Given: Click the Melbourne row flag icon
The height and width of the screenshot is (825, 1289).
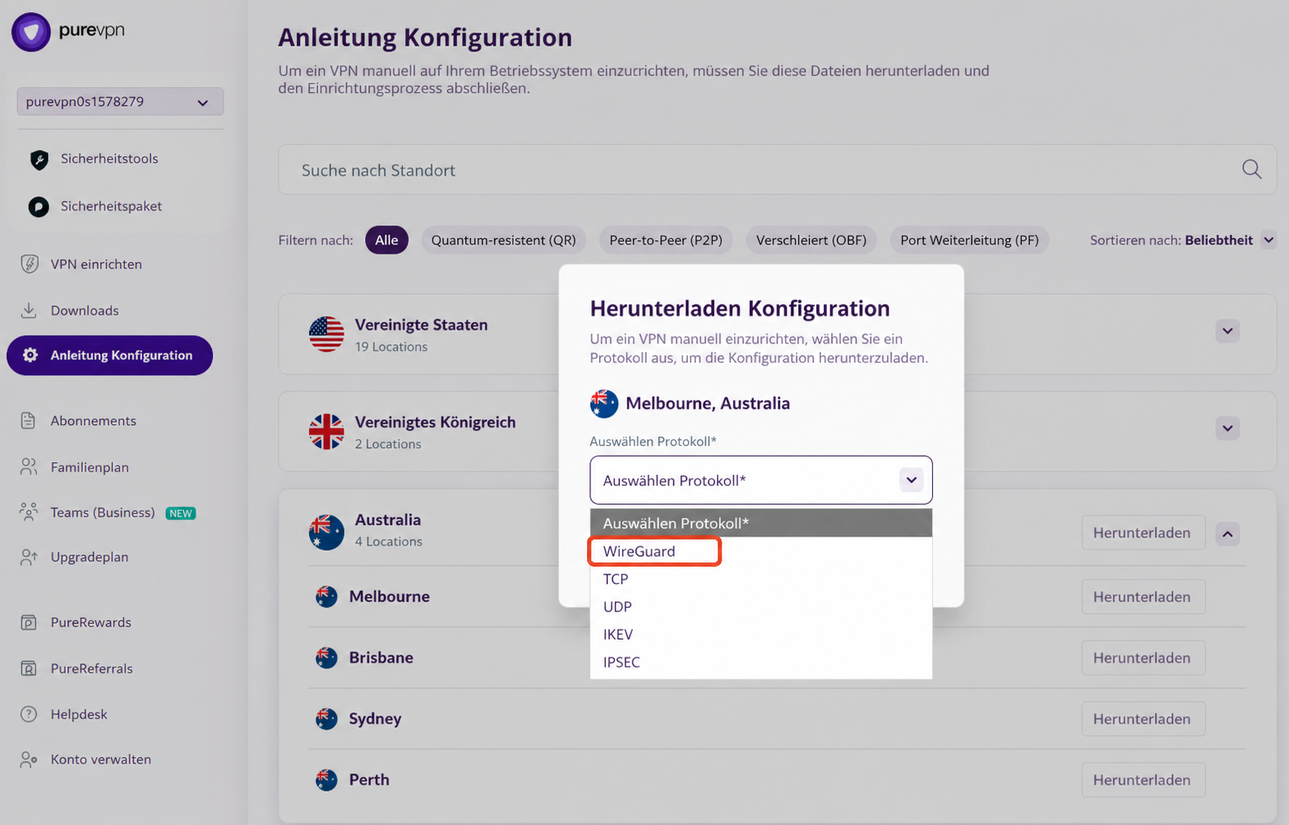Looking at the screenshot, I should pos(326,597).
